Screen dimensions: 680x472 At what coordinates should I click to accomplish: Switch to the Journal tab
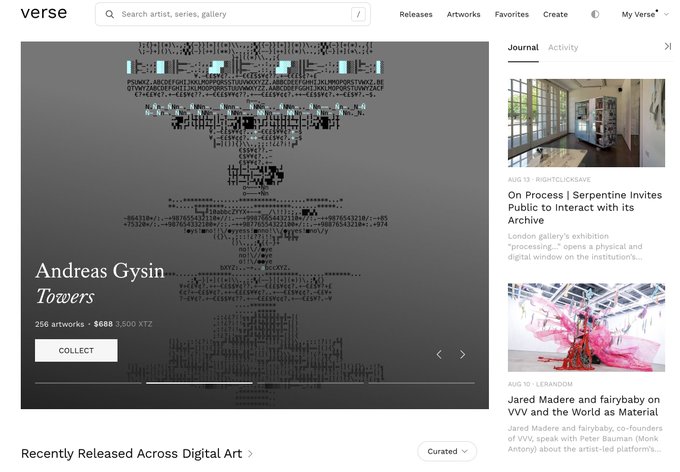(523, 47)
